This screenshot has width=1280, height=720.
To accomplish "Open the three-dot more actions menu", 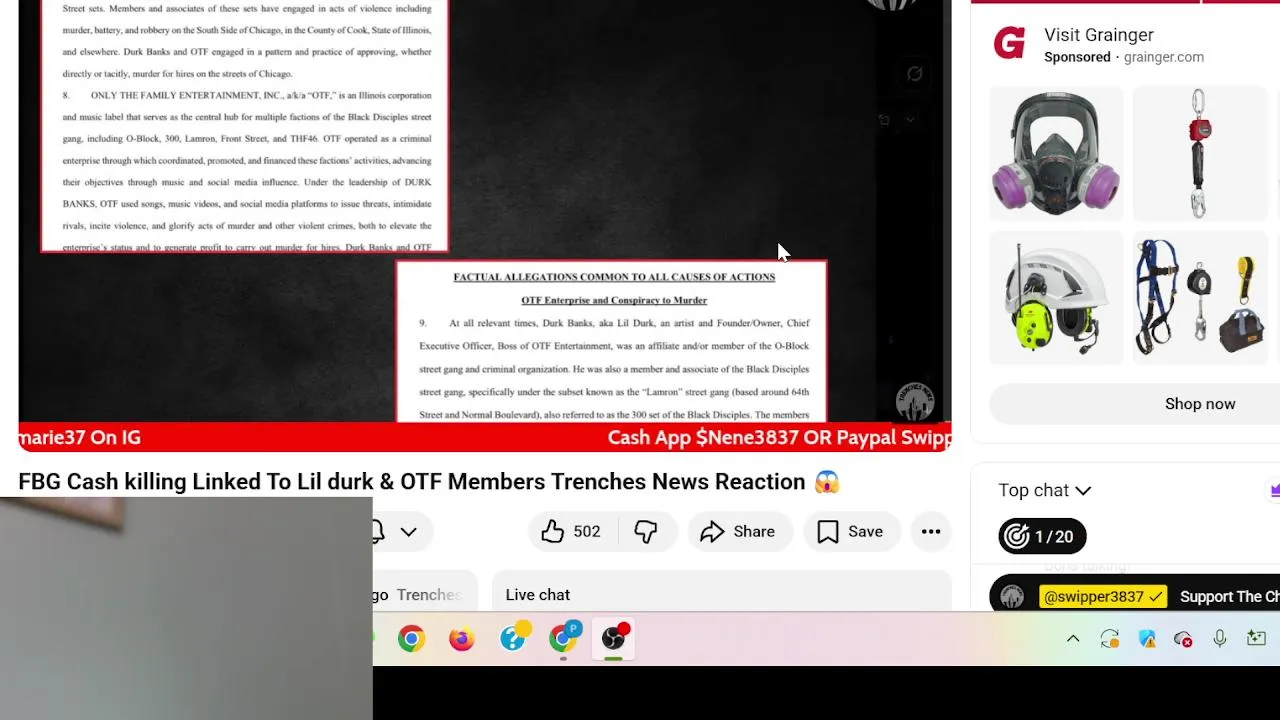I will click(x=931, y=532).
